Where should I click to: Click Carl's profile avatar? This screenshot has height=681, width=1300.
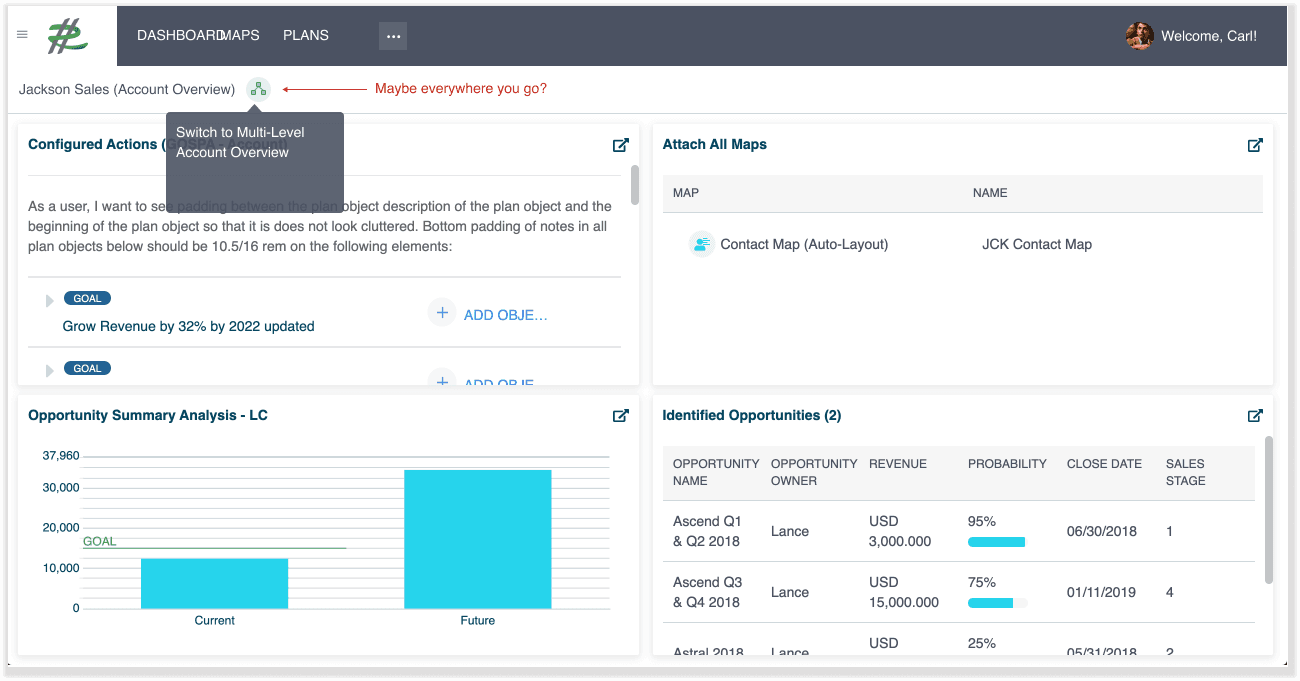1139,36
